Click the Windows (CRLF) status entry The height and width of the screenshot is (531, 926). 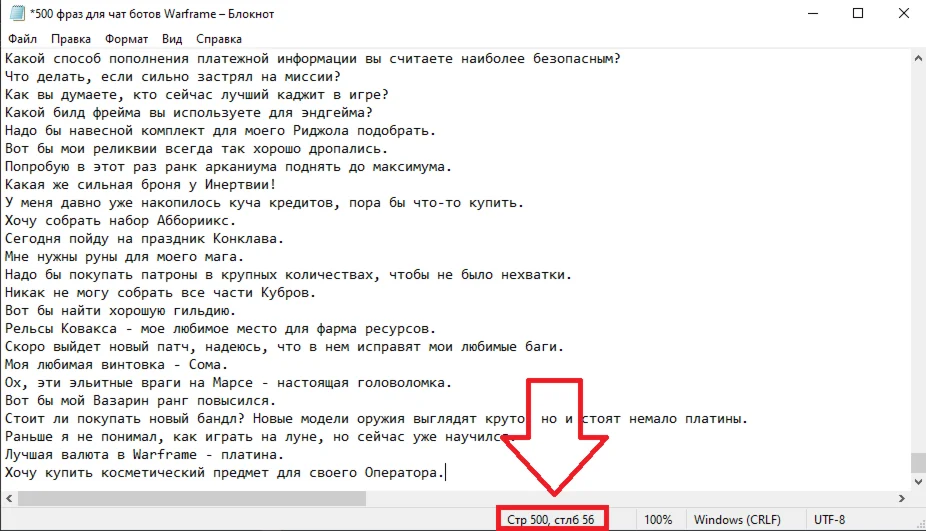pyautogui.click(x=737, y=520)
